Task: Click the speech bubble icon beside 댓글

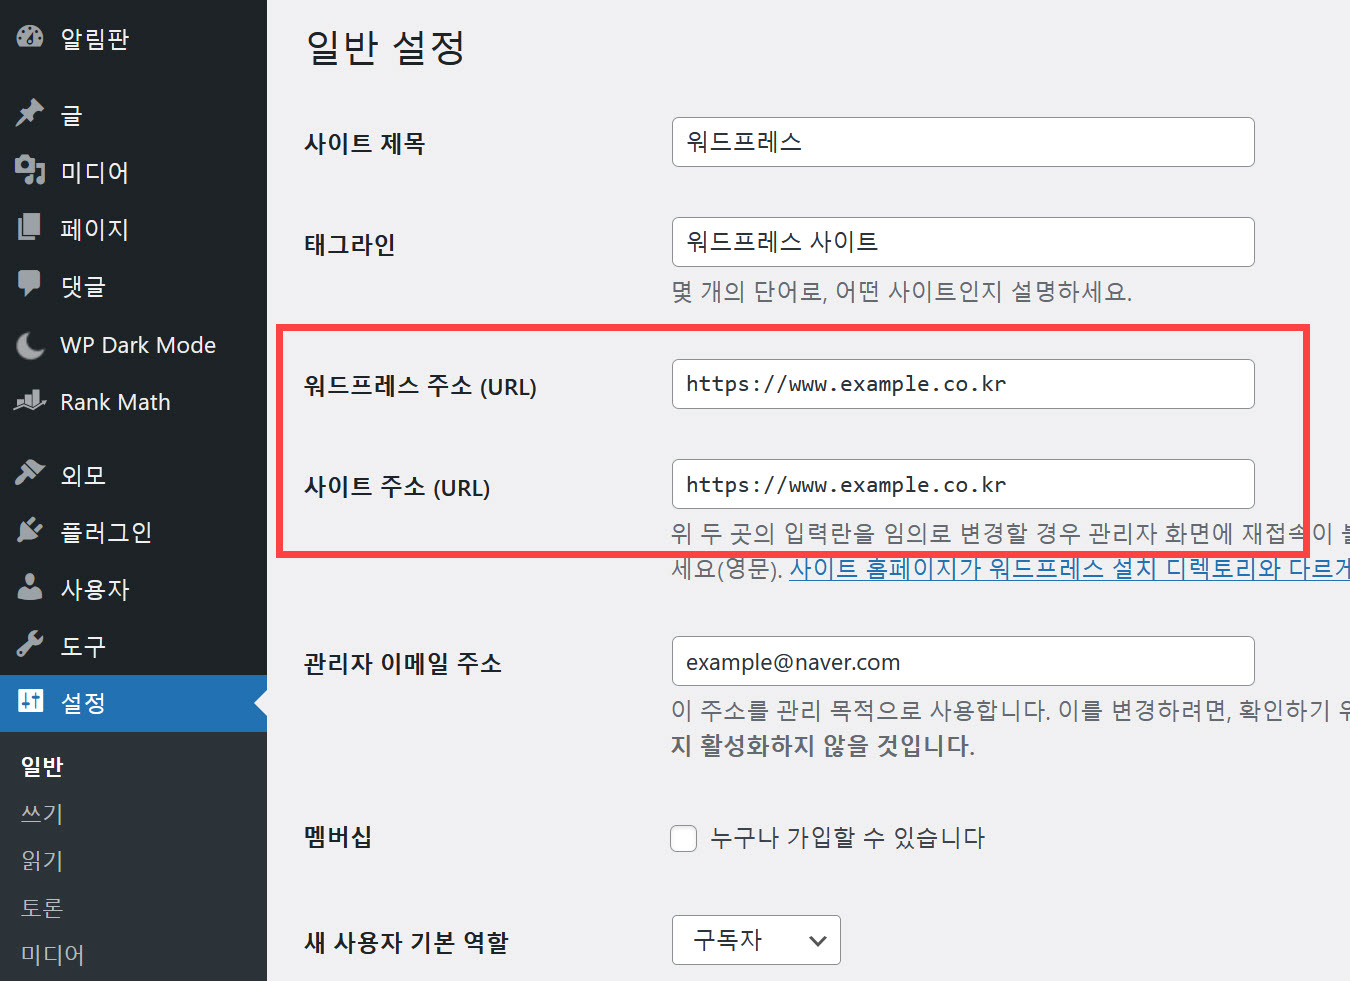Action: pyautogui.click(x=30, y=285)
